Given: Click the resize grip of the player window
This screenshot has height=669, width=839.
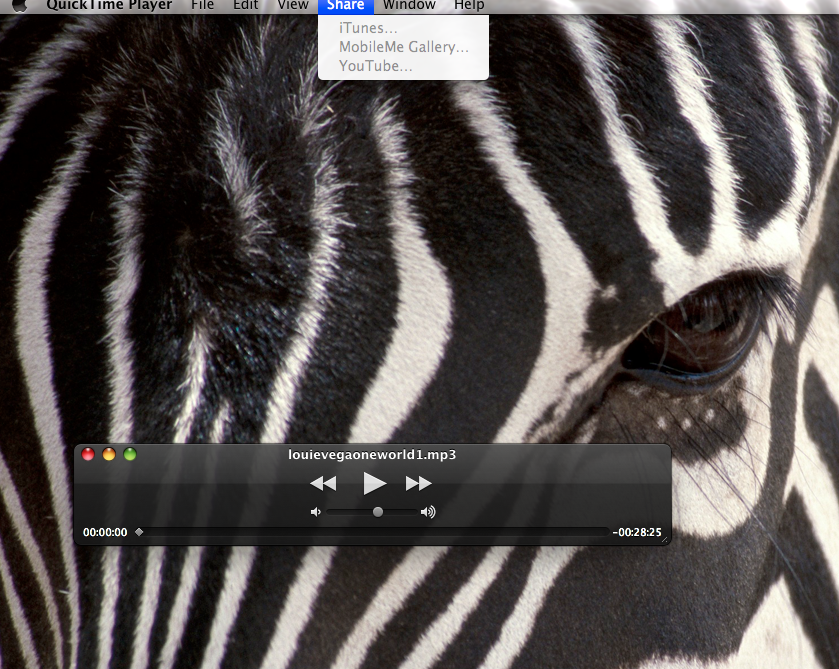Looking at the screenshot, I should (x=665, y=539).
